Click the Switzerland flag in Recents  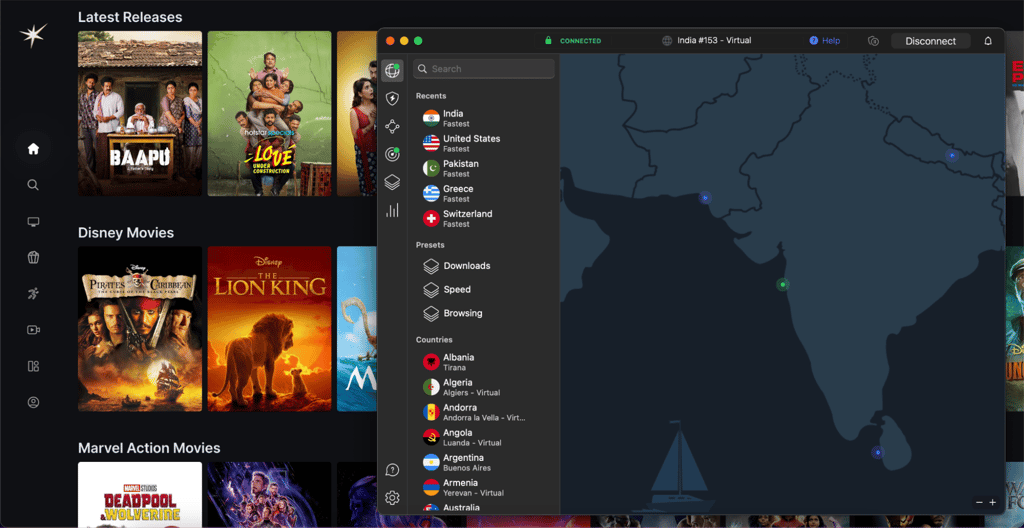tap(431, 218)
